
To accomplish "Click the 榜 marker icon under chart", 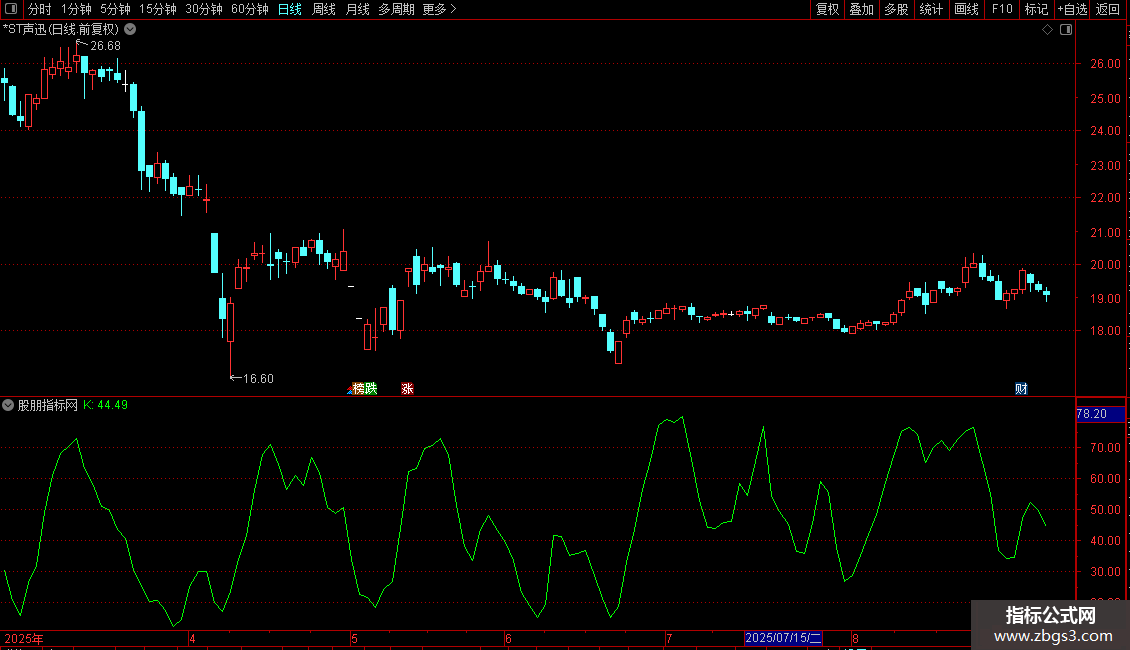I will click(x=357, y=388).
